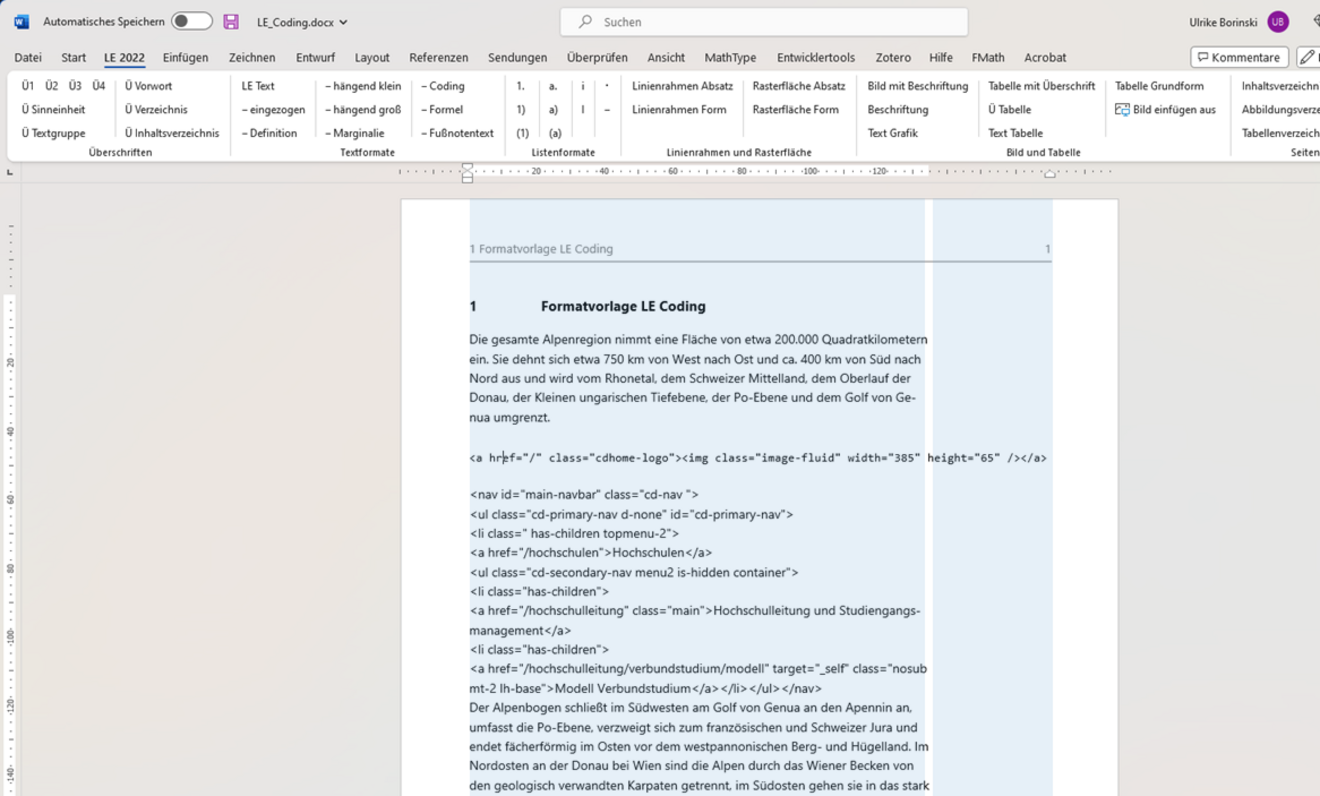This screenshot has height=796, width=1320.
Task: Open the FMath tab
Action: [988, 58]
